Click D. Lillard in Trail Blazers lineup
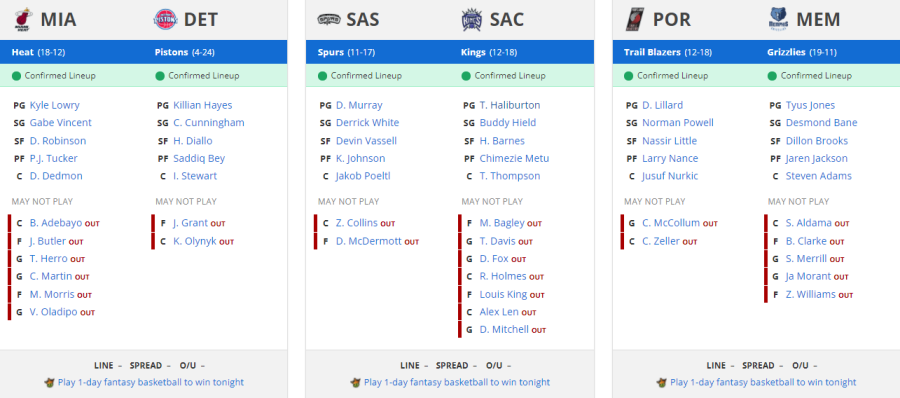The image size is (900, 398). (663, 105)
